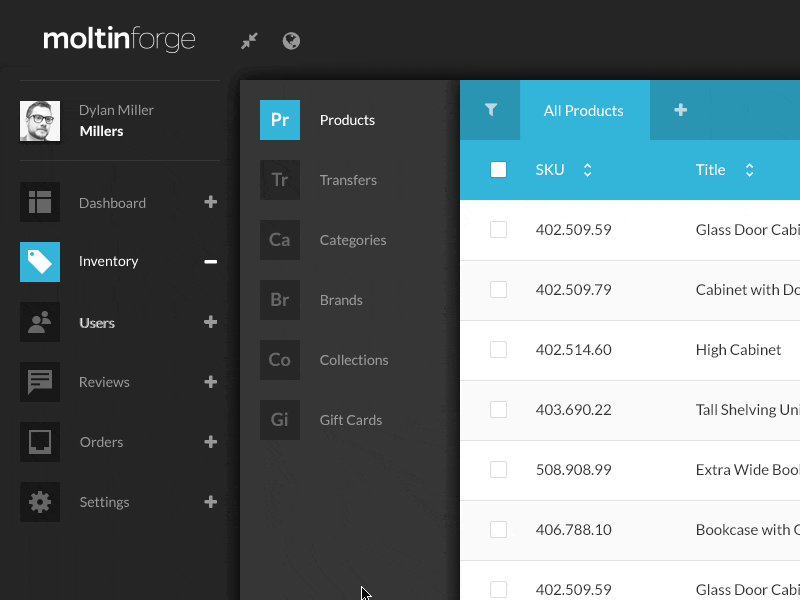Click the Inventory label in sidebar
The height and width of the screenshot is (600, 800).
click(x=109, y=261)
